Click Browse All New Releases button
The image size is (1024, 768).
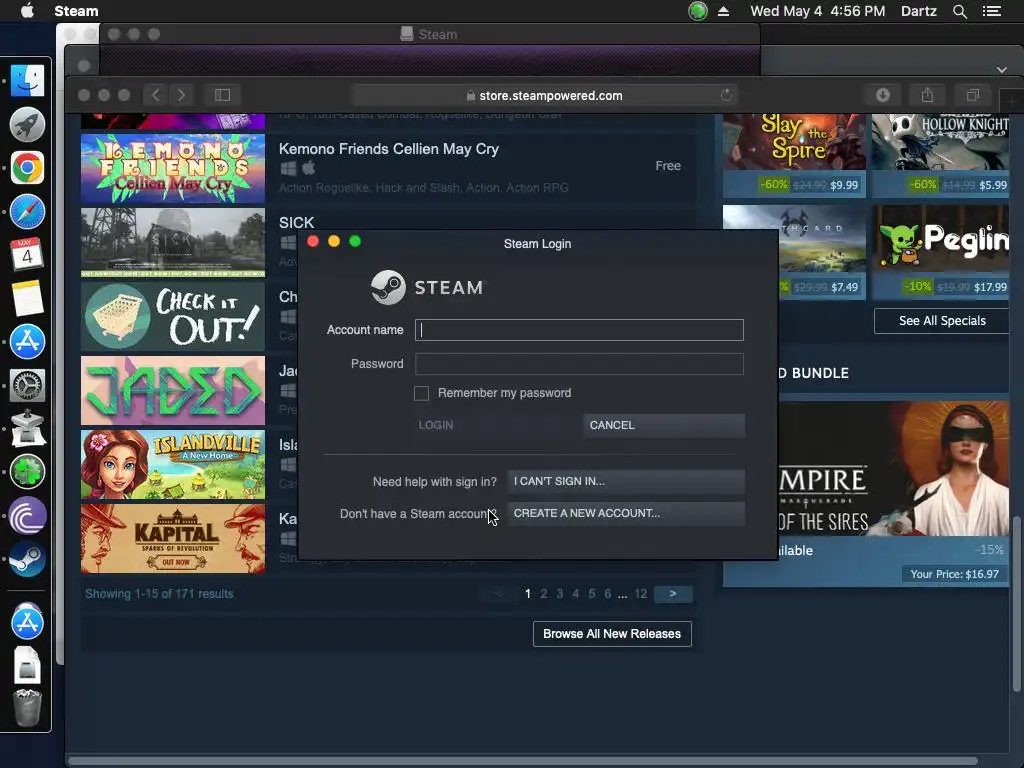pos(612,634)
